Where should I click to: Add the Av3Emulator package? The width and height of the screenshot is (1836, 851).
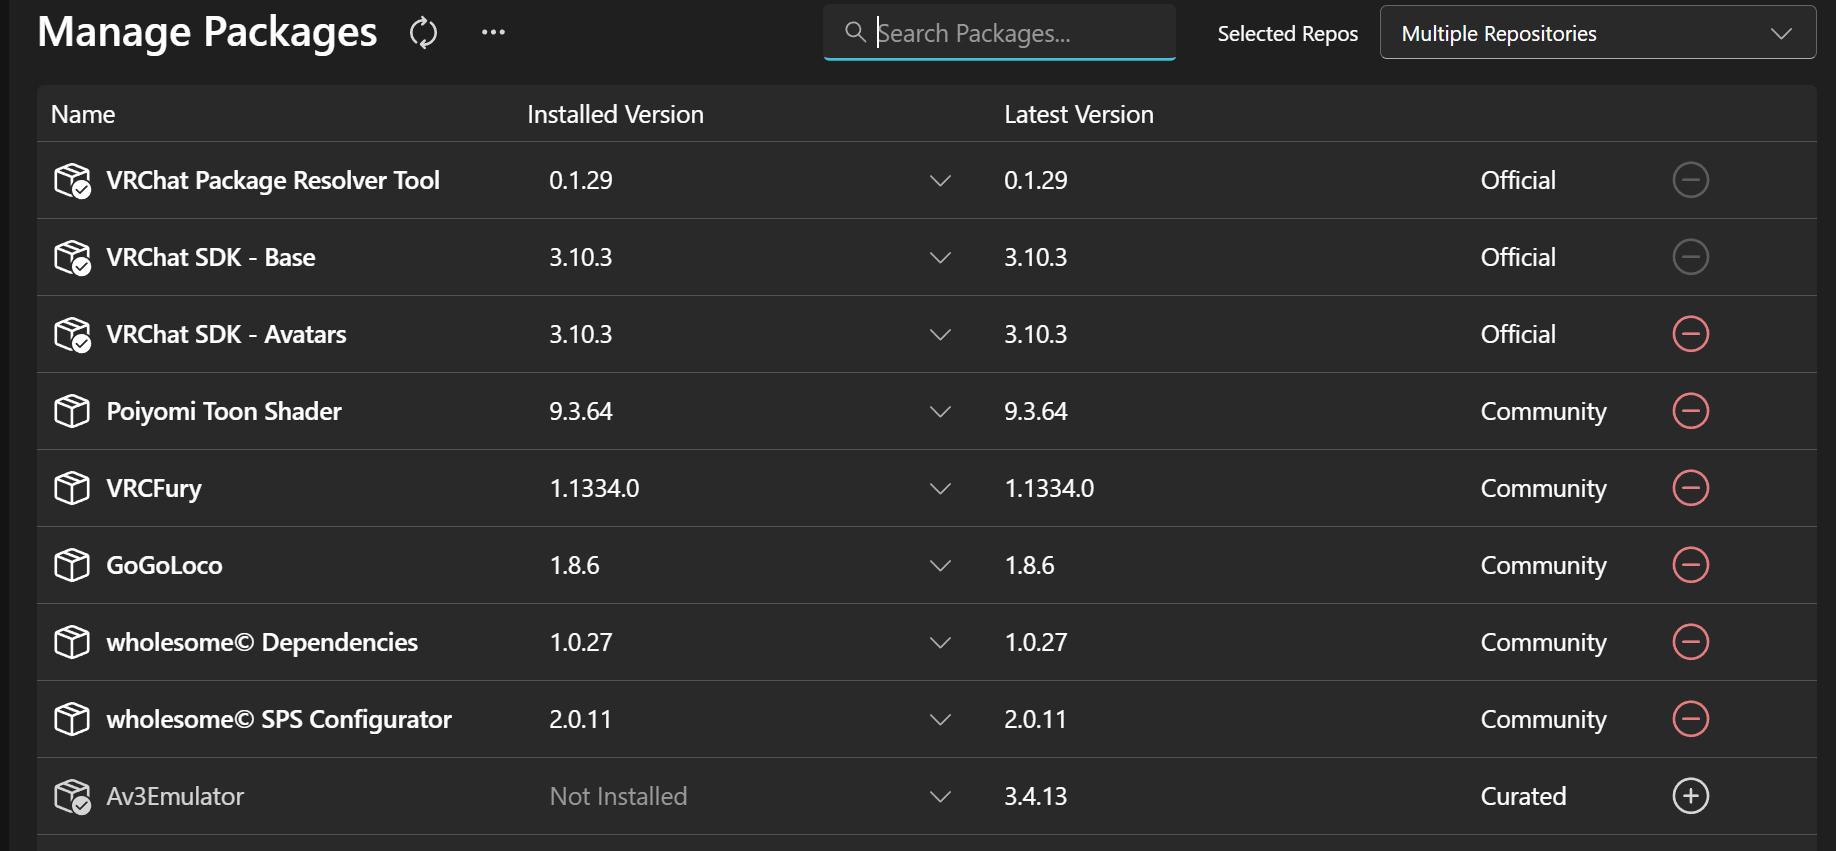[x=1690, y=796]
